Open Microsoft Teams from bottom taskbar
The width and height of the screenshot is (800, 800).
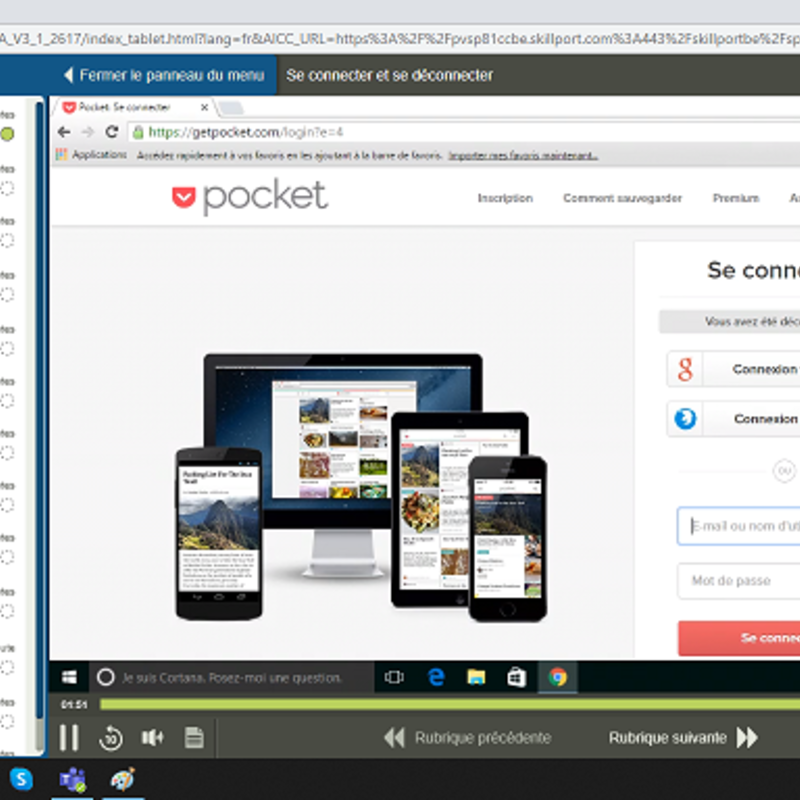pyautogui.click(x=72, y=779)
